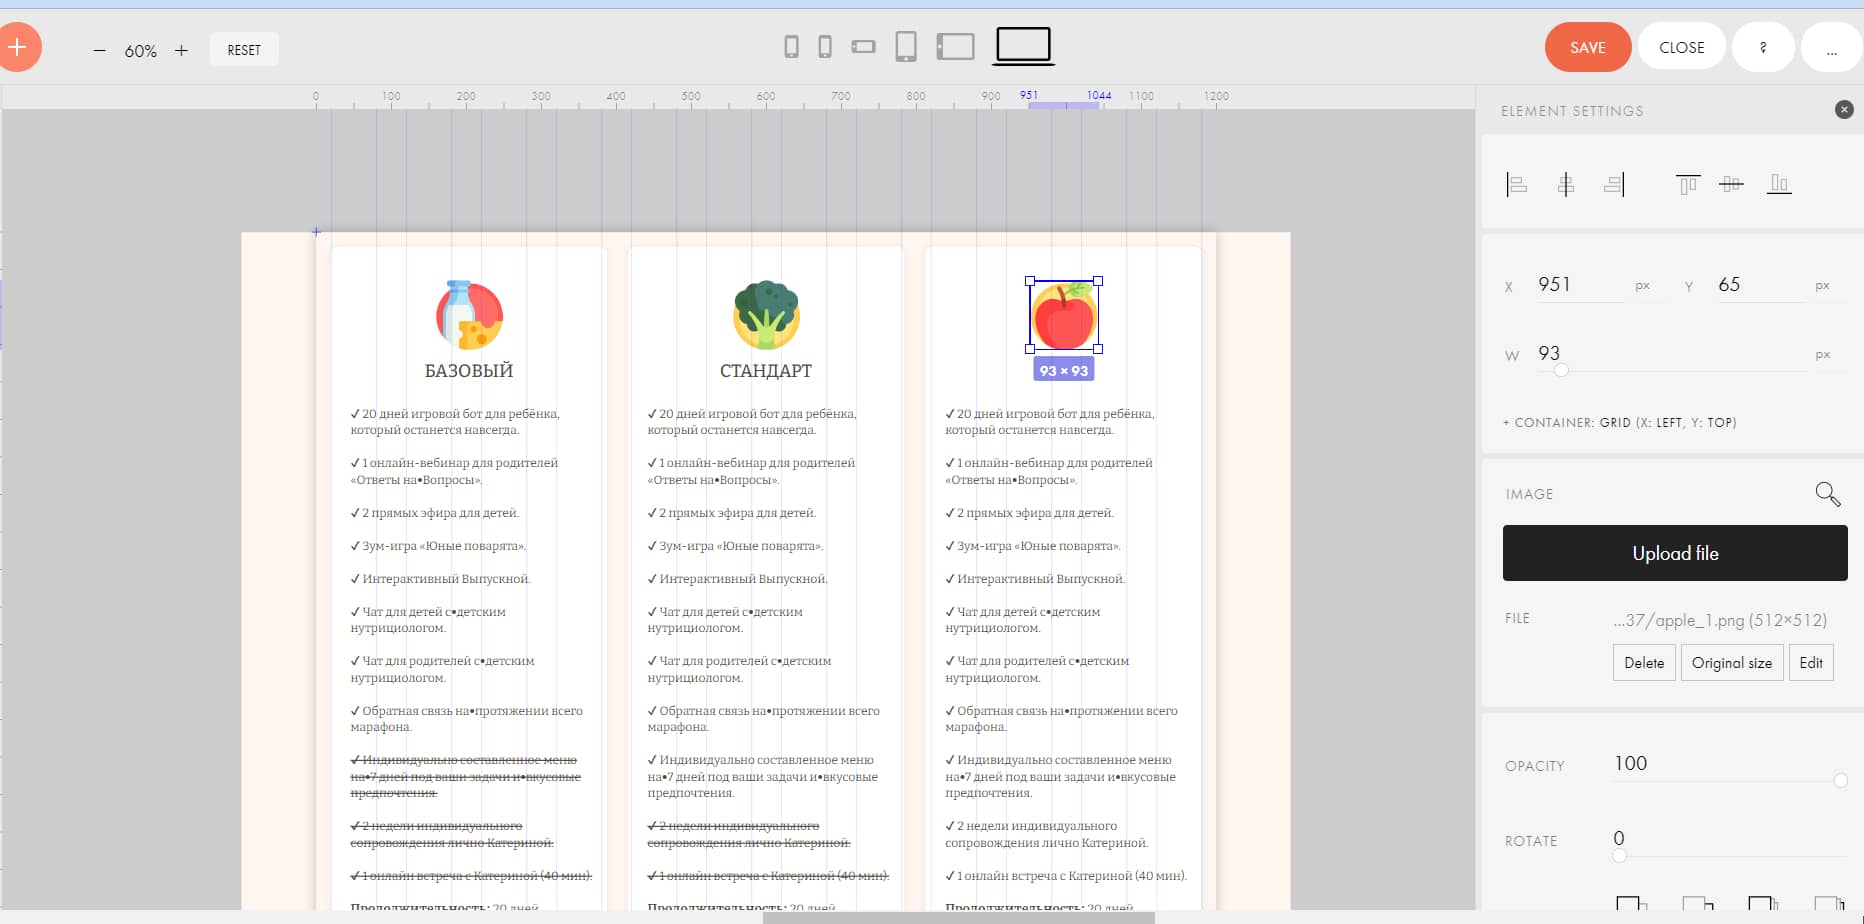Align element to vertical middle

[x=1732, y=184]
